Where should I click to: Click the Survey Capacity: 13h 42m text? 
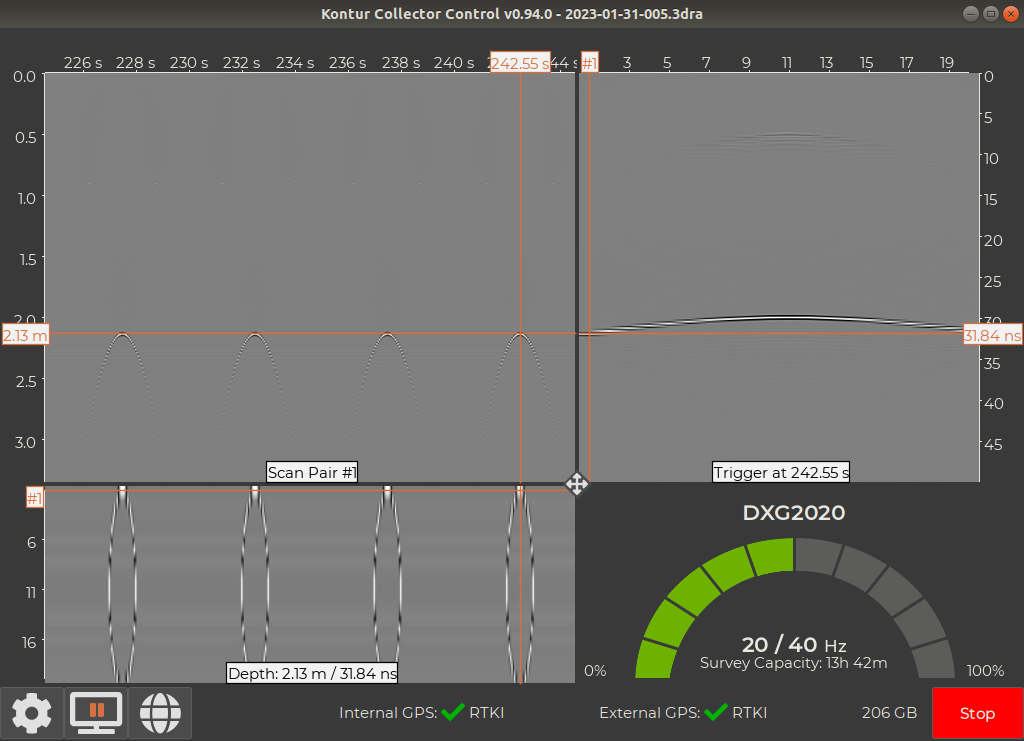point(793,663)
